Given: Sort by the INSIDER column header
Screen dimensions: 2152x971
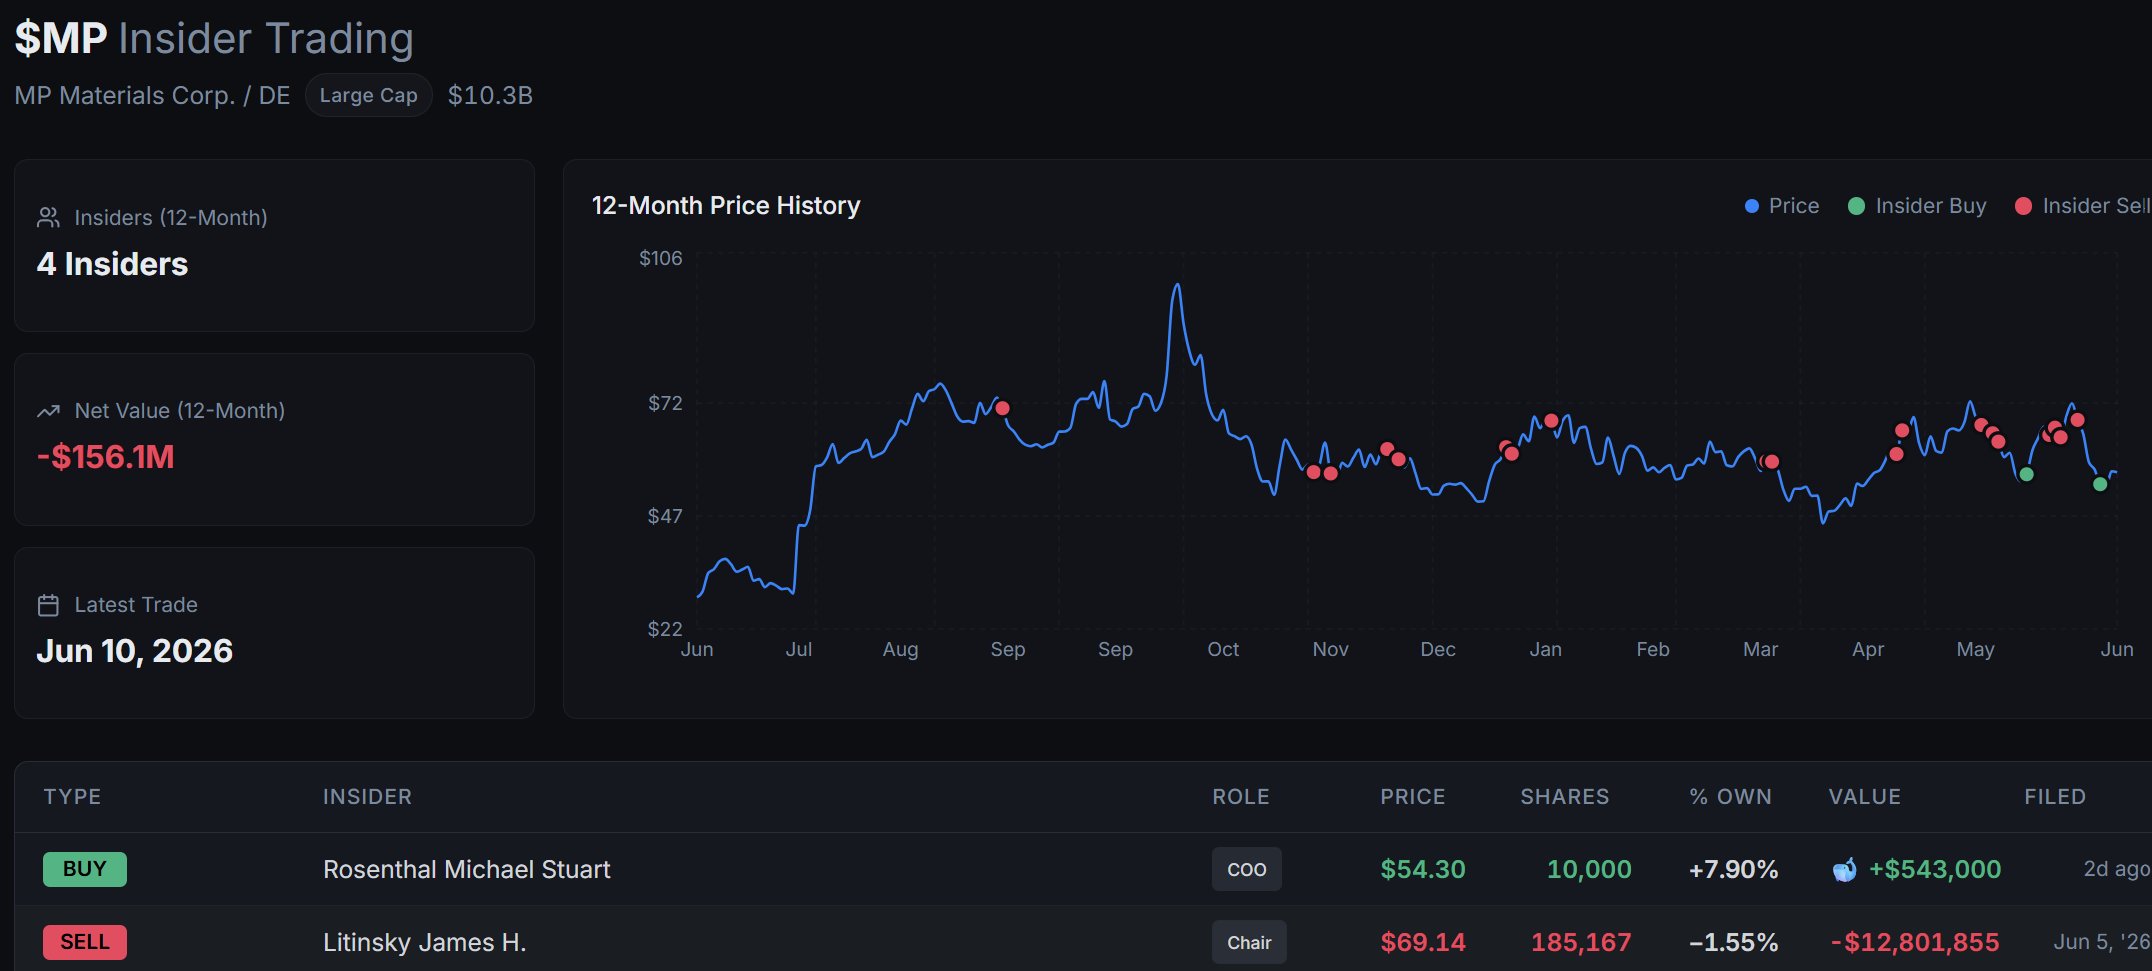Looking at the screenshot, I should pyautogui.click(x=367, y=797).
